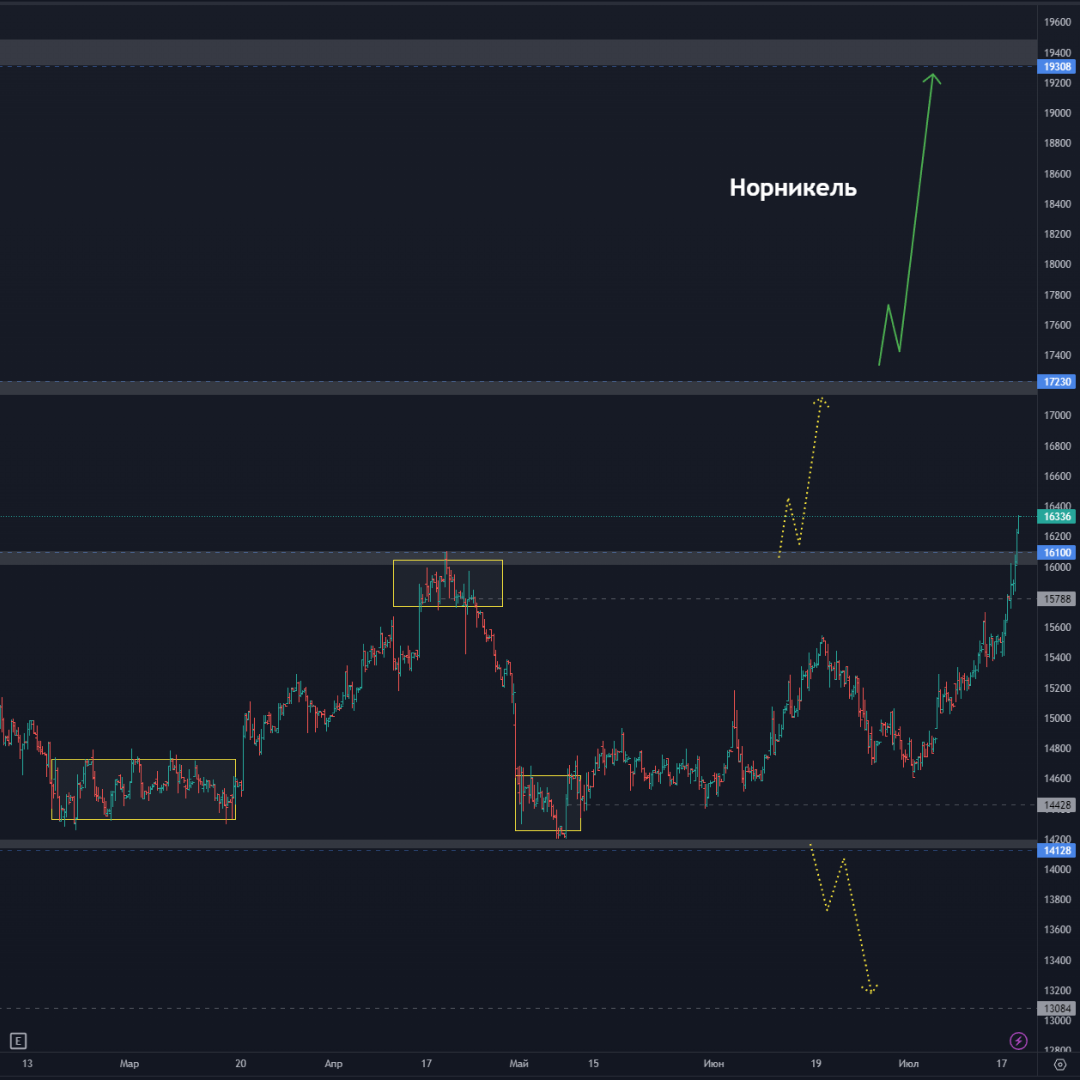Click the purple lightning bolt icon
This screenshot has height=1080, width=1080.
tap(1018, 1041)
